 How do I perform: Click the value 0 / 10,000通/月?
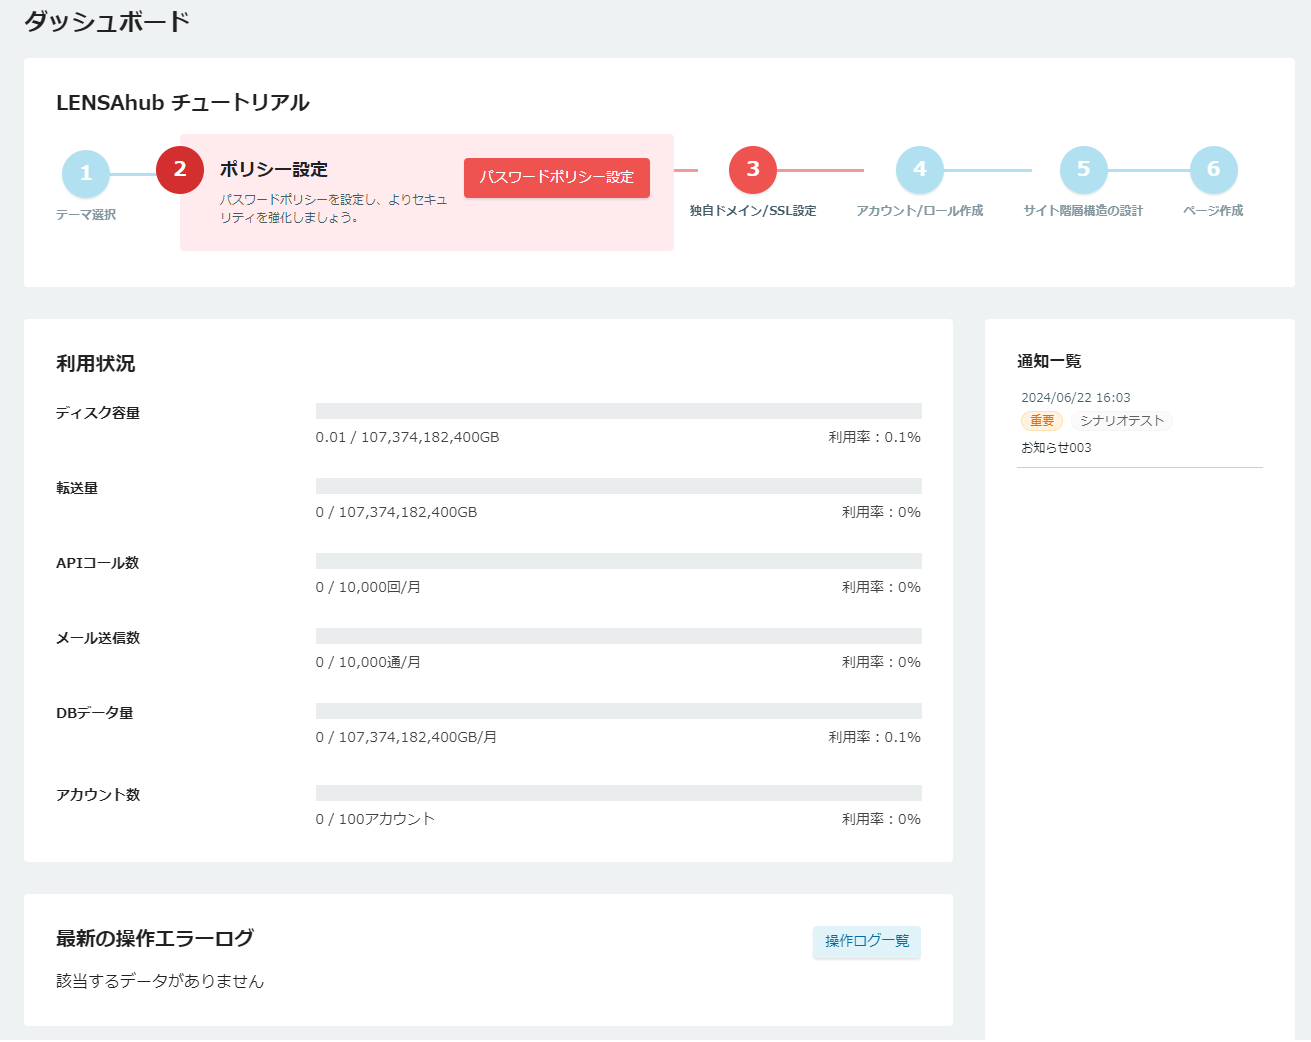tap(368, 662)
